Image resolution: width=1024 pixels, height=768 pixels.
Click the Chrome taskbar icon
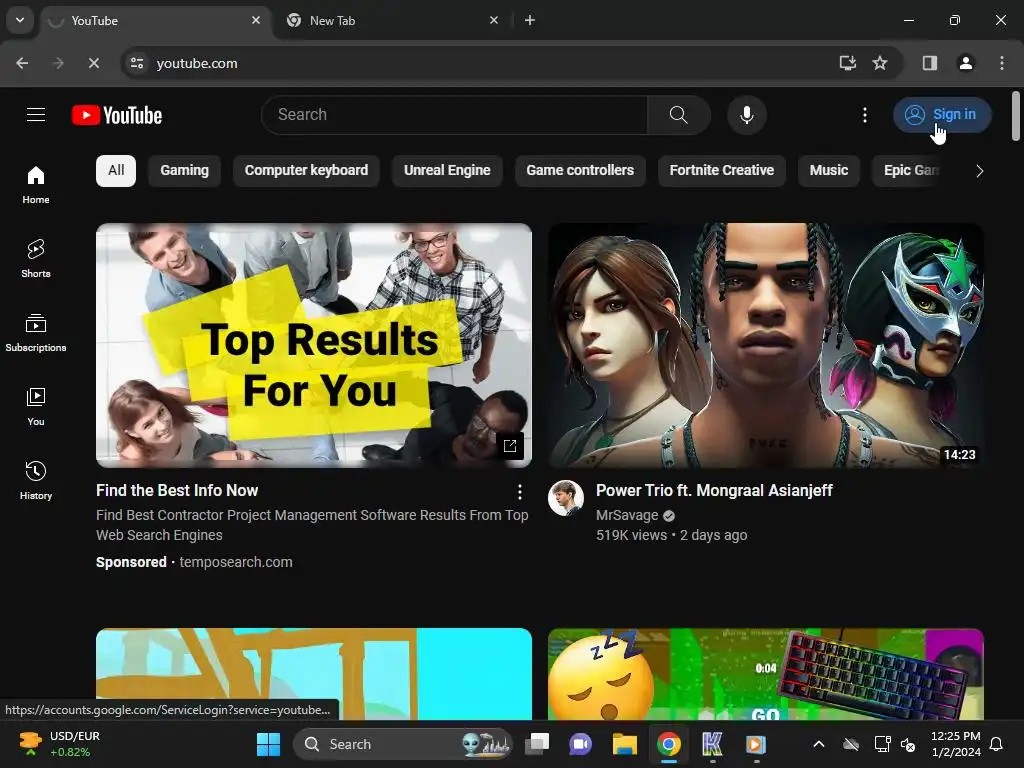pos(669,744)
